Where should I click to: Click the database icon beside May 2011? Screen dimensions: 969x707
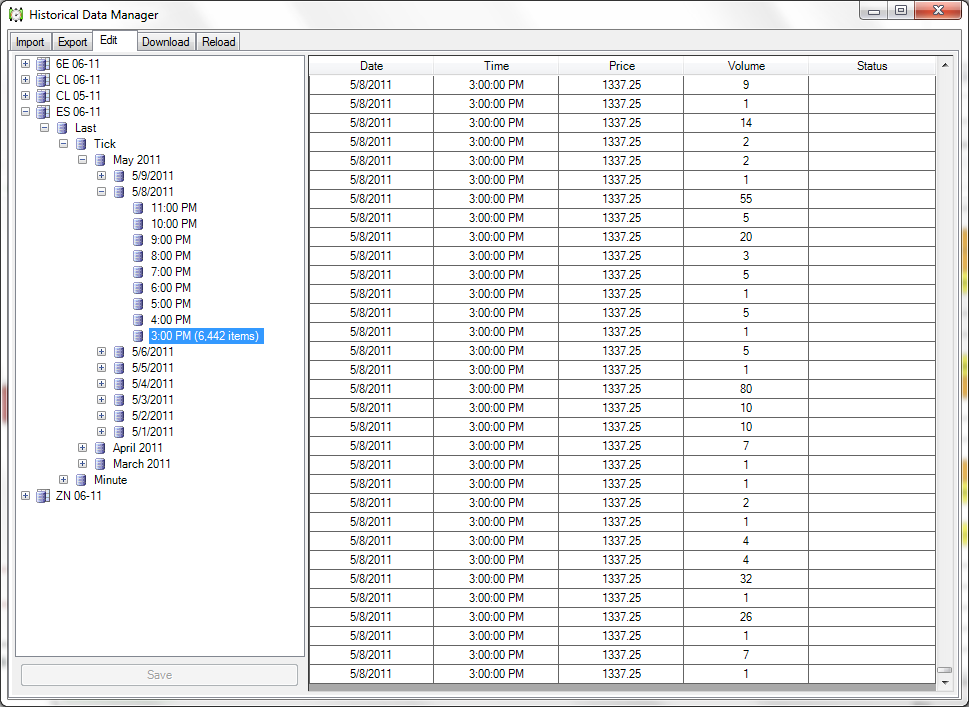[x=100, y=160]
